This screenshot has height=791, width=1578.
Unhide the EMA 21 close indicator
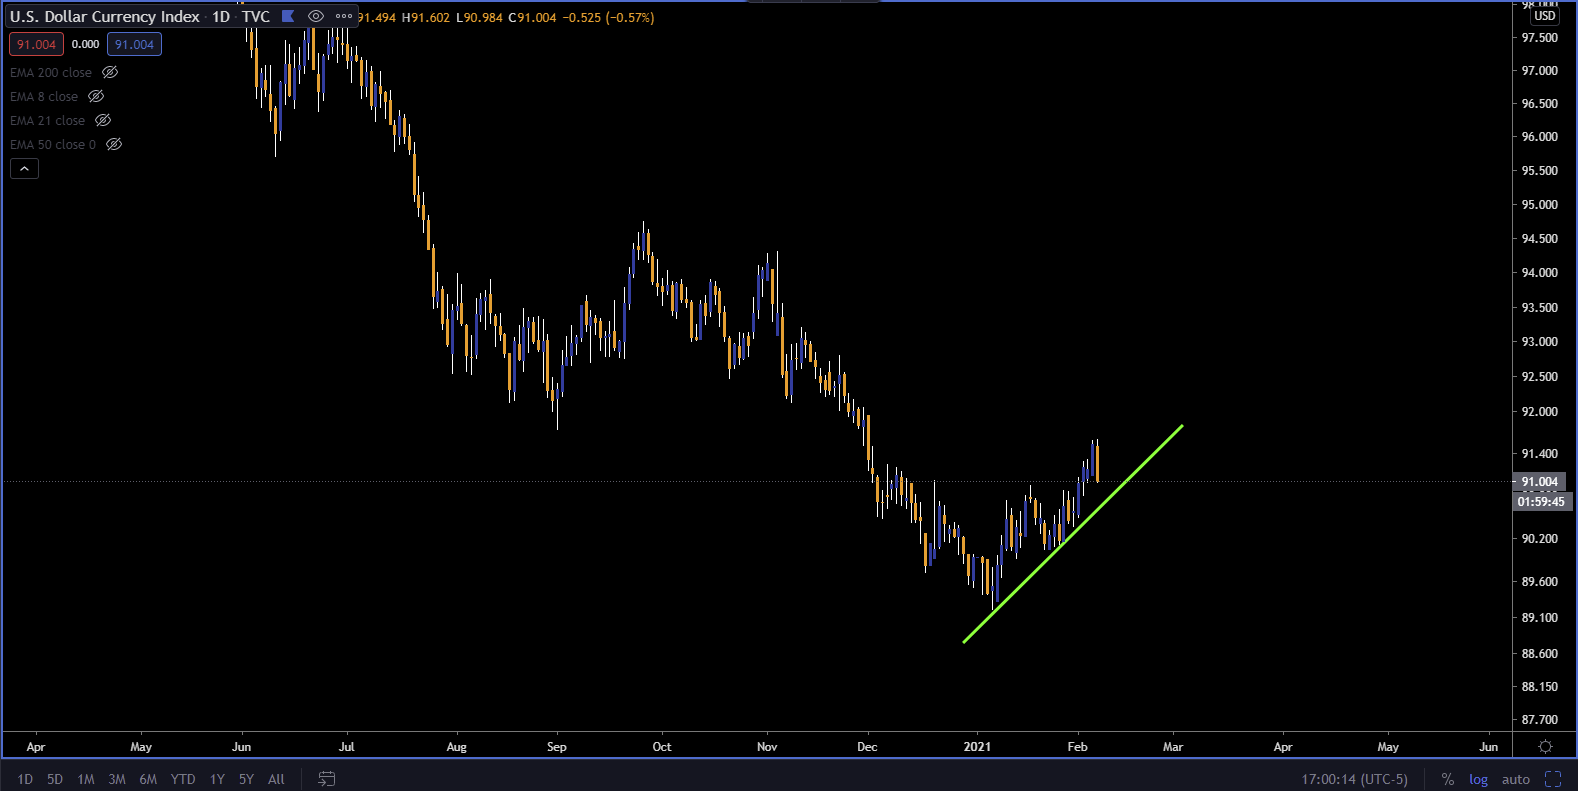click(x=103, y=120)
